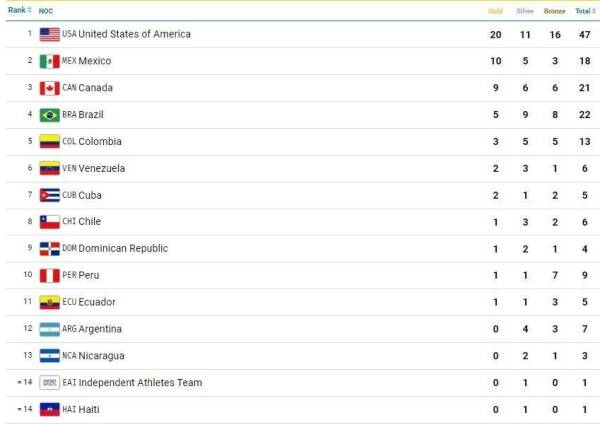Sort table by NOC column header
This screenshot has width=600, height=425.
[x=46, y=10]
